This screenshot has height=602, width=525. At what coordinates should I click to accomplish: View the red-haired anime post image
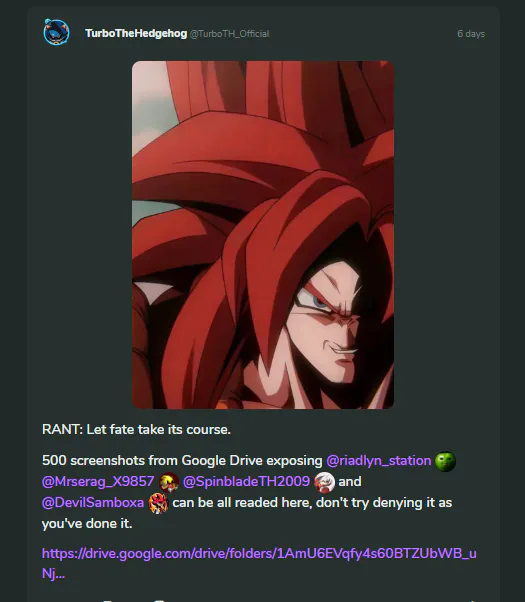(x=263, y=235)
